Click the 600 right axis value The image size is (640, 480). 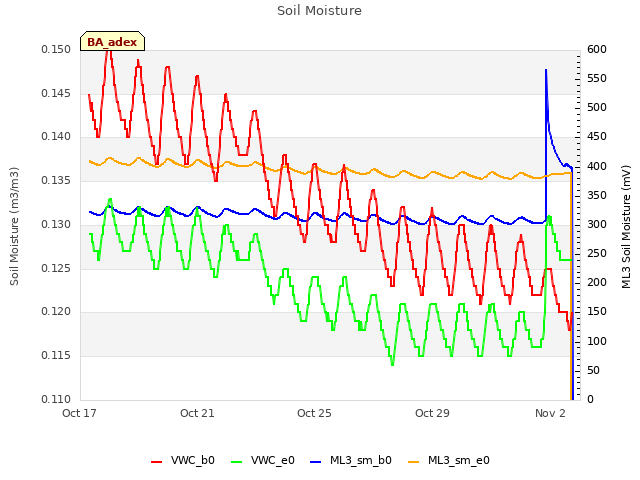[597, 49]
